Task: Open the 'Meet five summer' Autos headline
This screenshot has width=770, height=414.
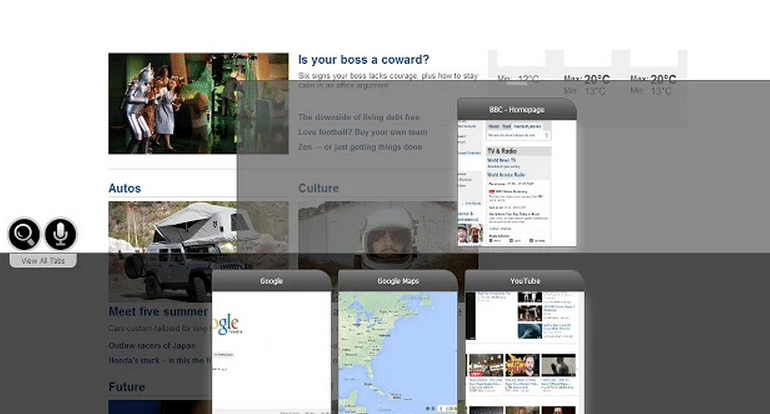Action: pyautogui.click(x=158, y=312)
